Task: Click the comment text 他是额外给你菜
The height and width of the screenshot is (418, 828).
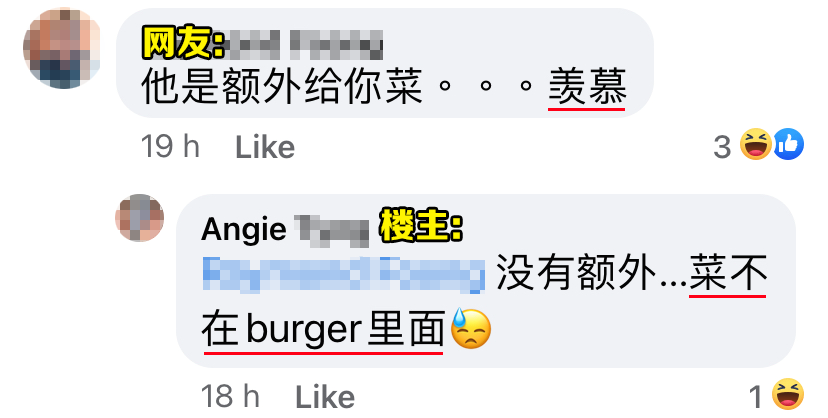Action: 282,87
